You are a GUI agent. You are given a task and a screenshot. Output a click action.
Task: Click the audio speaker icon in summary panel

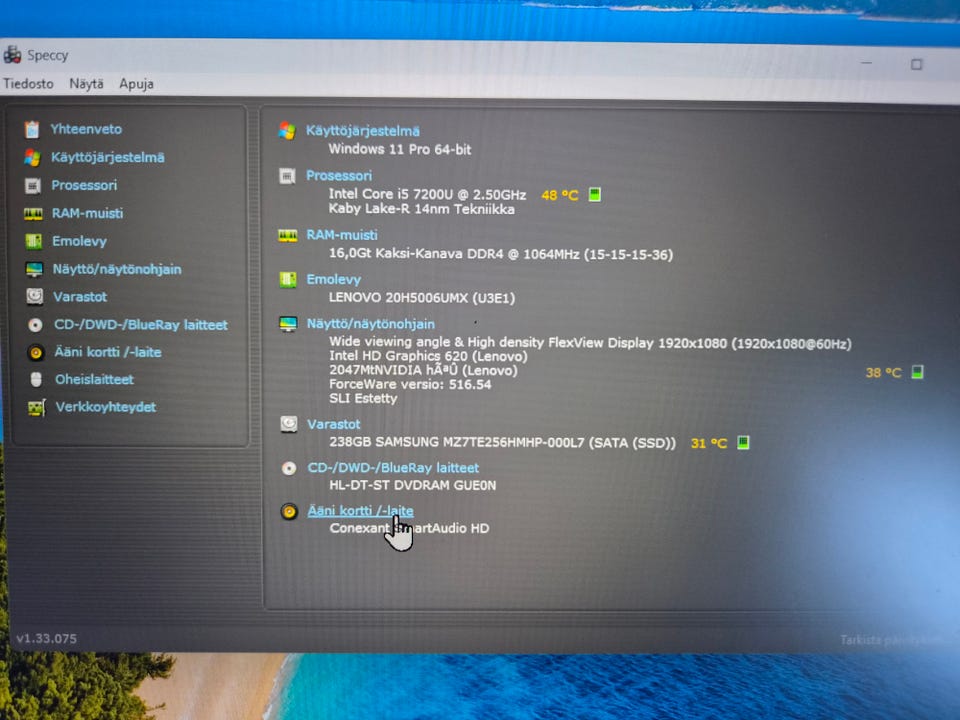click(289, 511)
